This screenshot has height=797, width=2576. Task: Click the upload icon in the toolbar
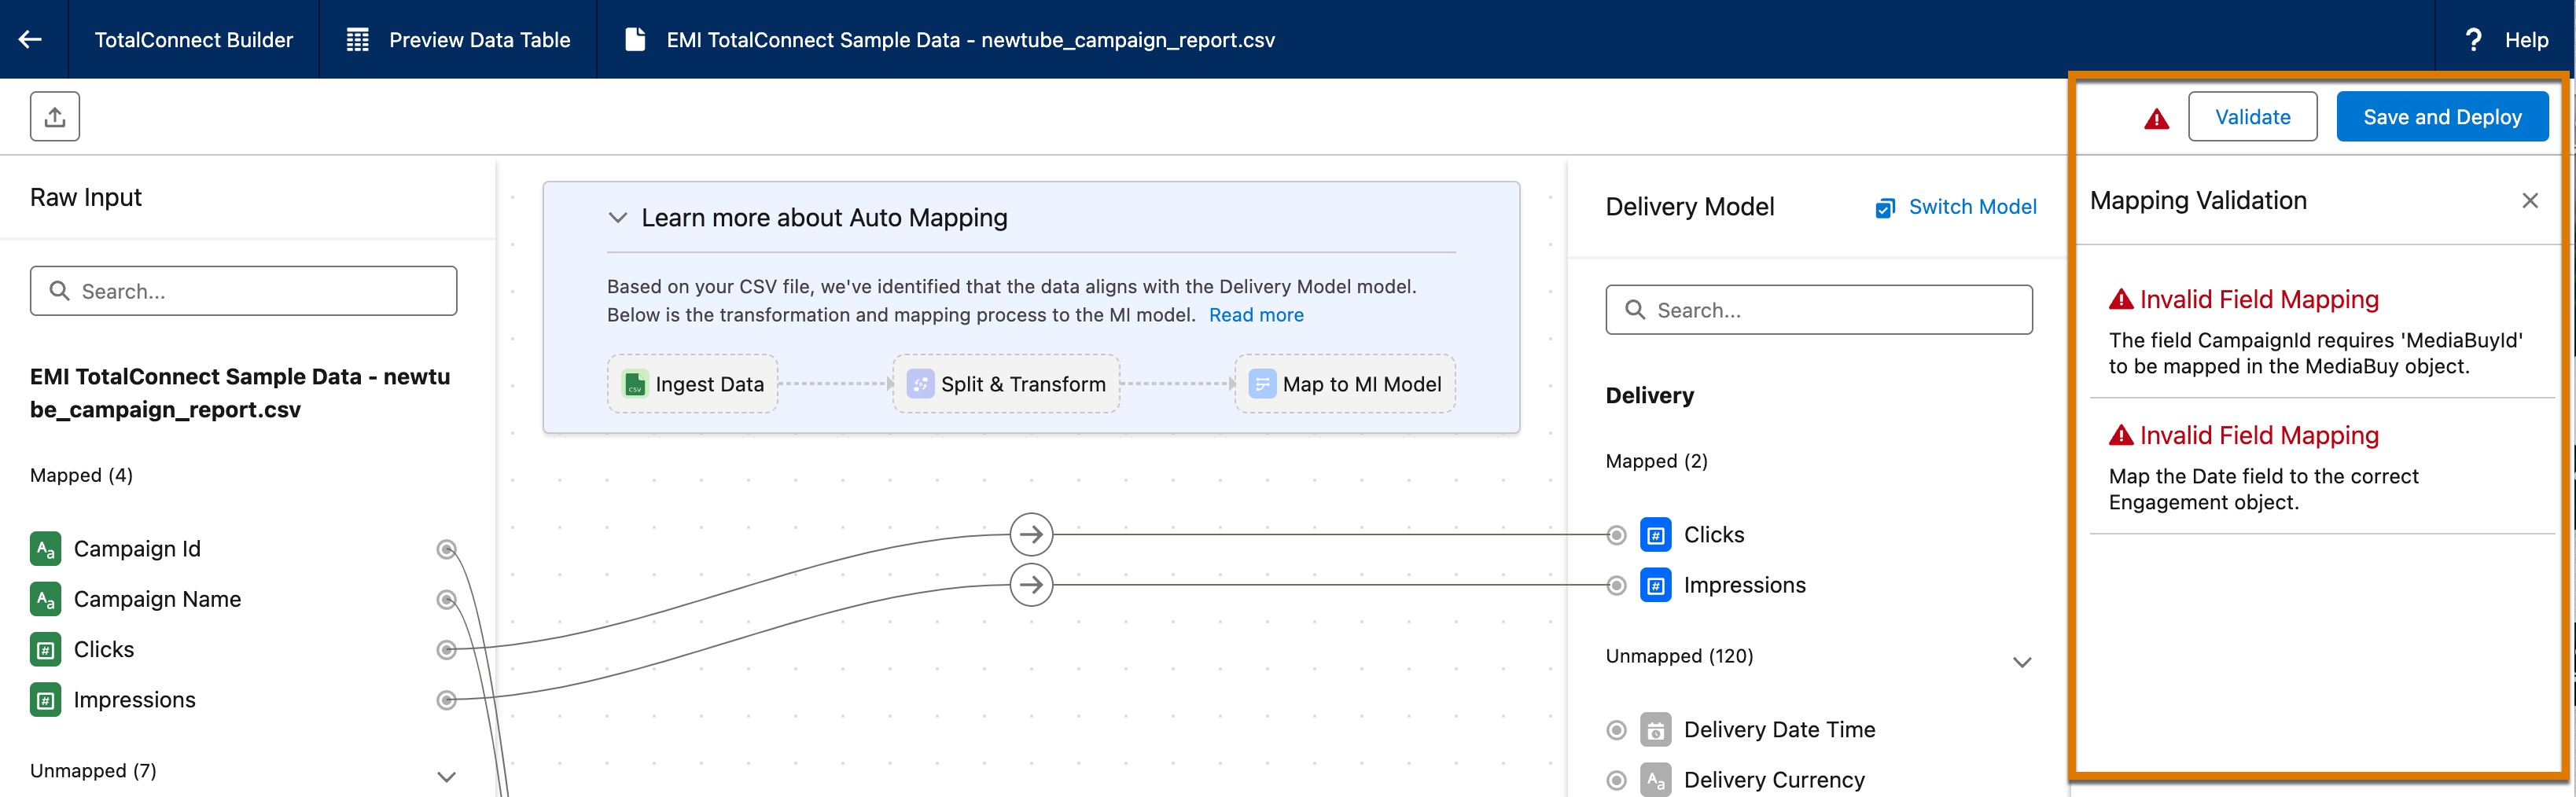55,116
